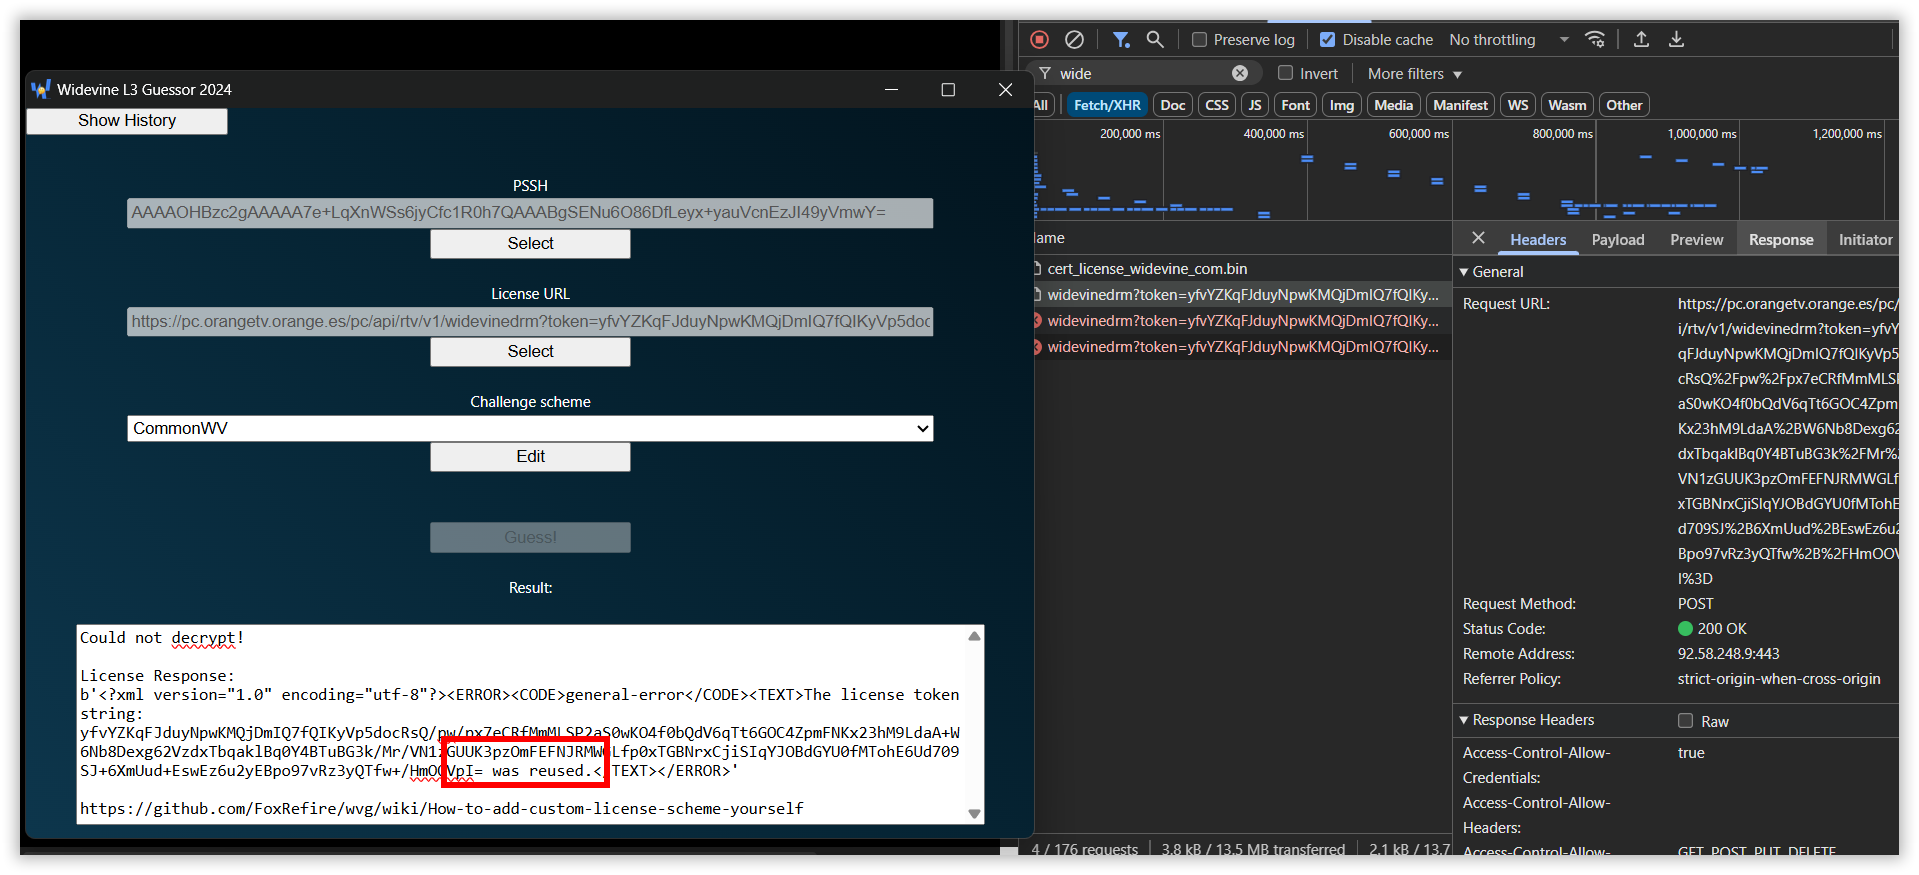Select cert_license_widevine_com.bin request
Image resolution: width=1919 pixels, height=875 pixels.
1147,269
